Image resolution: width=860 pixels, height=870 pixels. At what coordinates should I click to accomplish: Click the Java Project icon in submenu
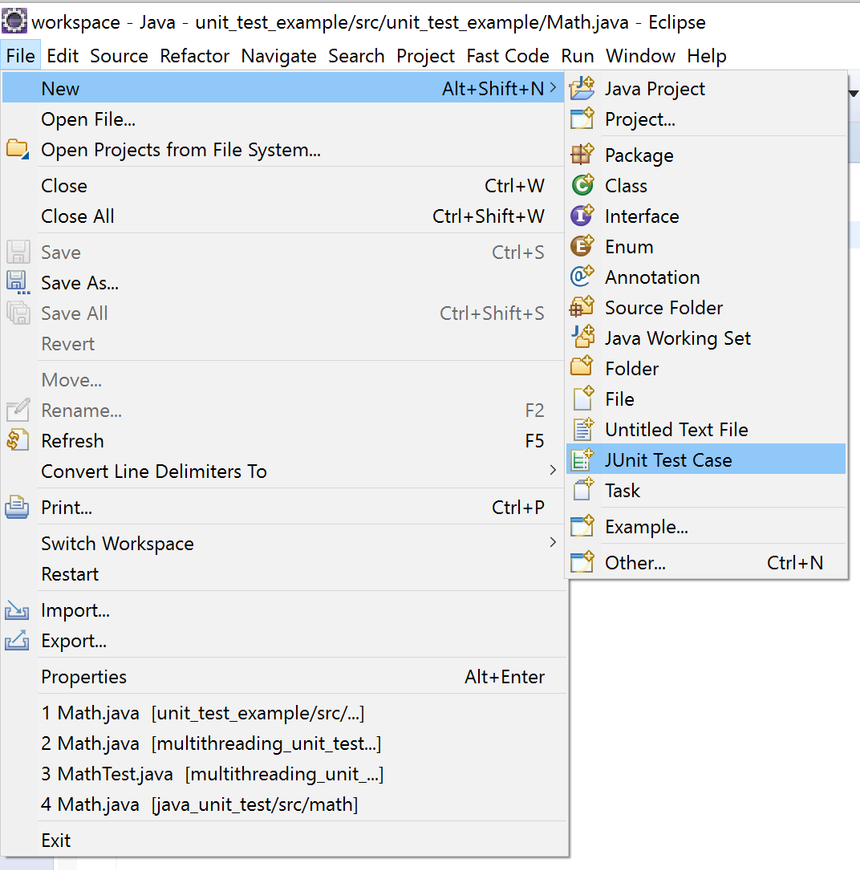(582, 89)
